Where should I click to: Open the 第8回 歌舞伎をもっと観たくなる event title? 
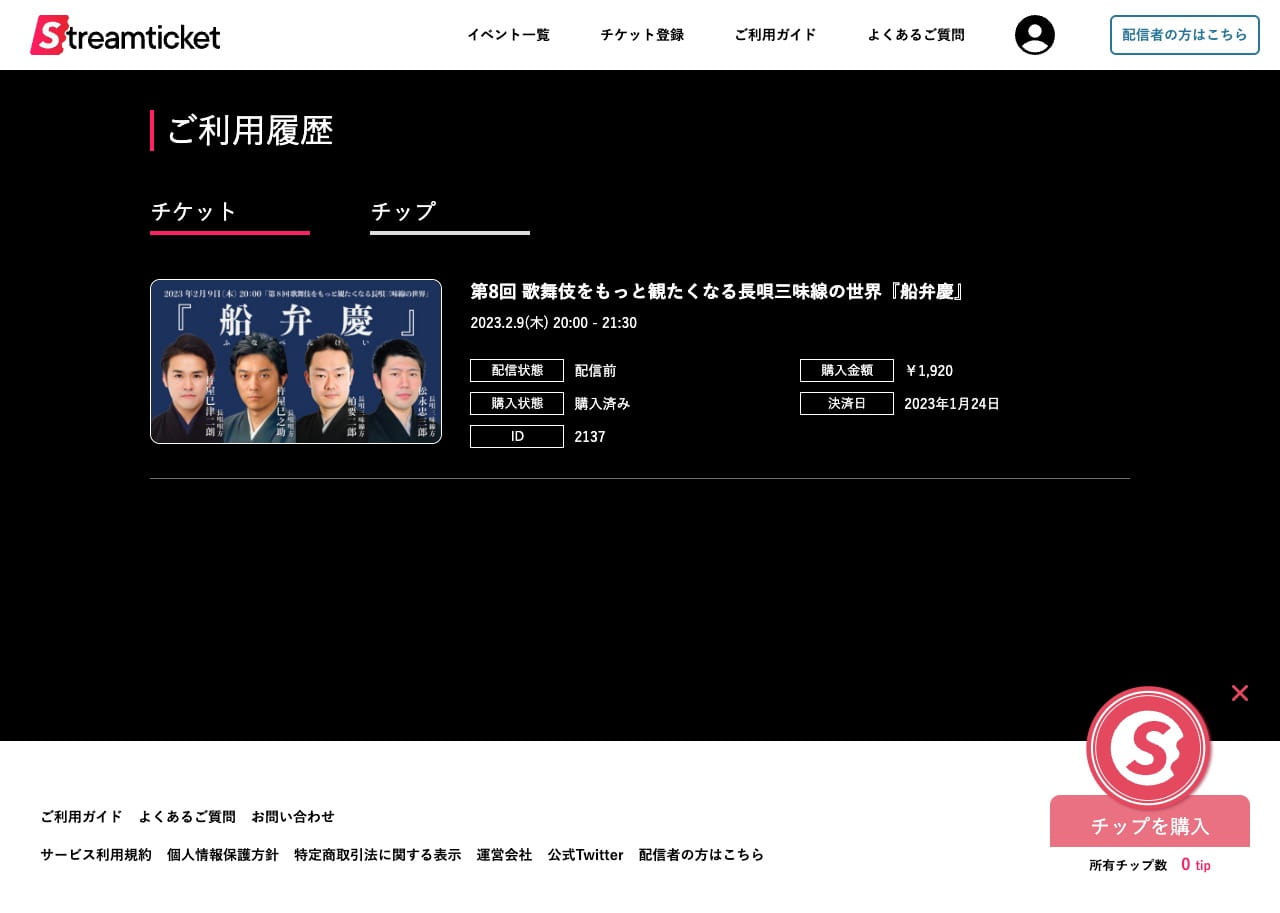[717, 291]
